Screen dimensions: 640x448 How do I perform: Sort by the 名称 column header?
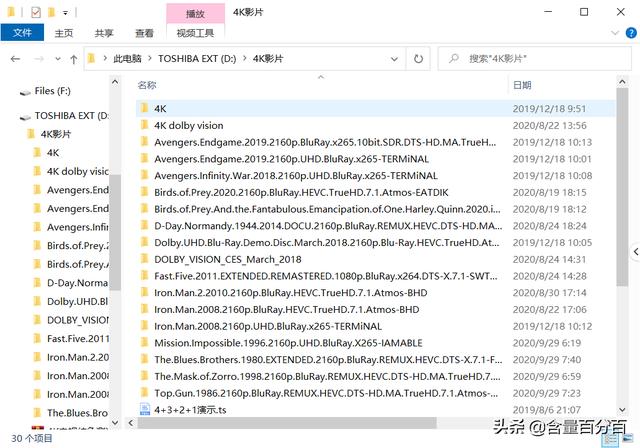point(147,85)
